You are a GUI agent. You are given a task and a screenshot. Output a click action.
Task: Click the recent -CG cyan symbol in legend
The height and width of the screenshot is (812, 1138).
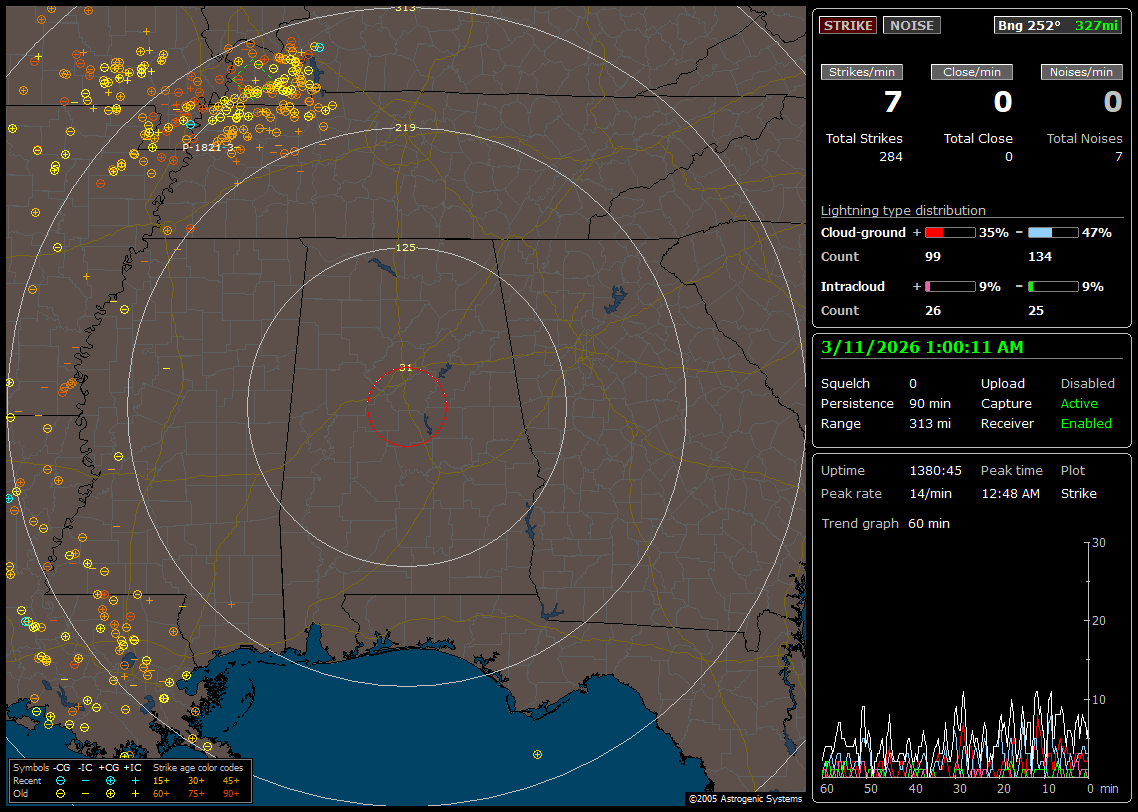pos(60,780)
